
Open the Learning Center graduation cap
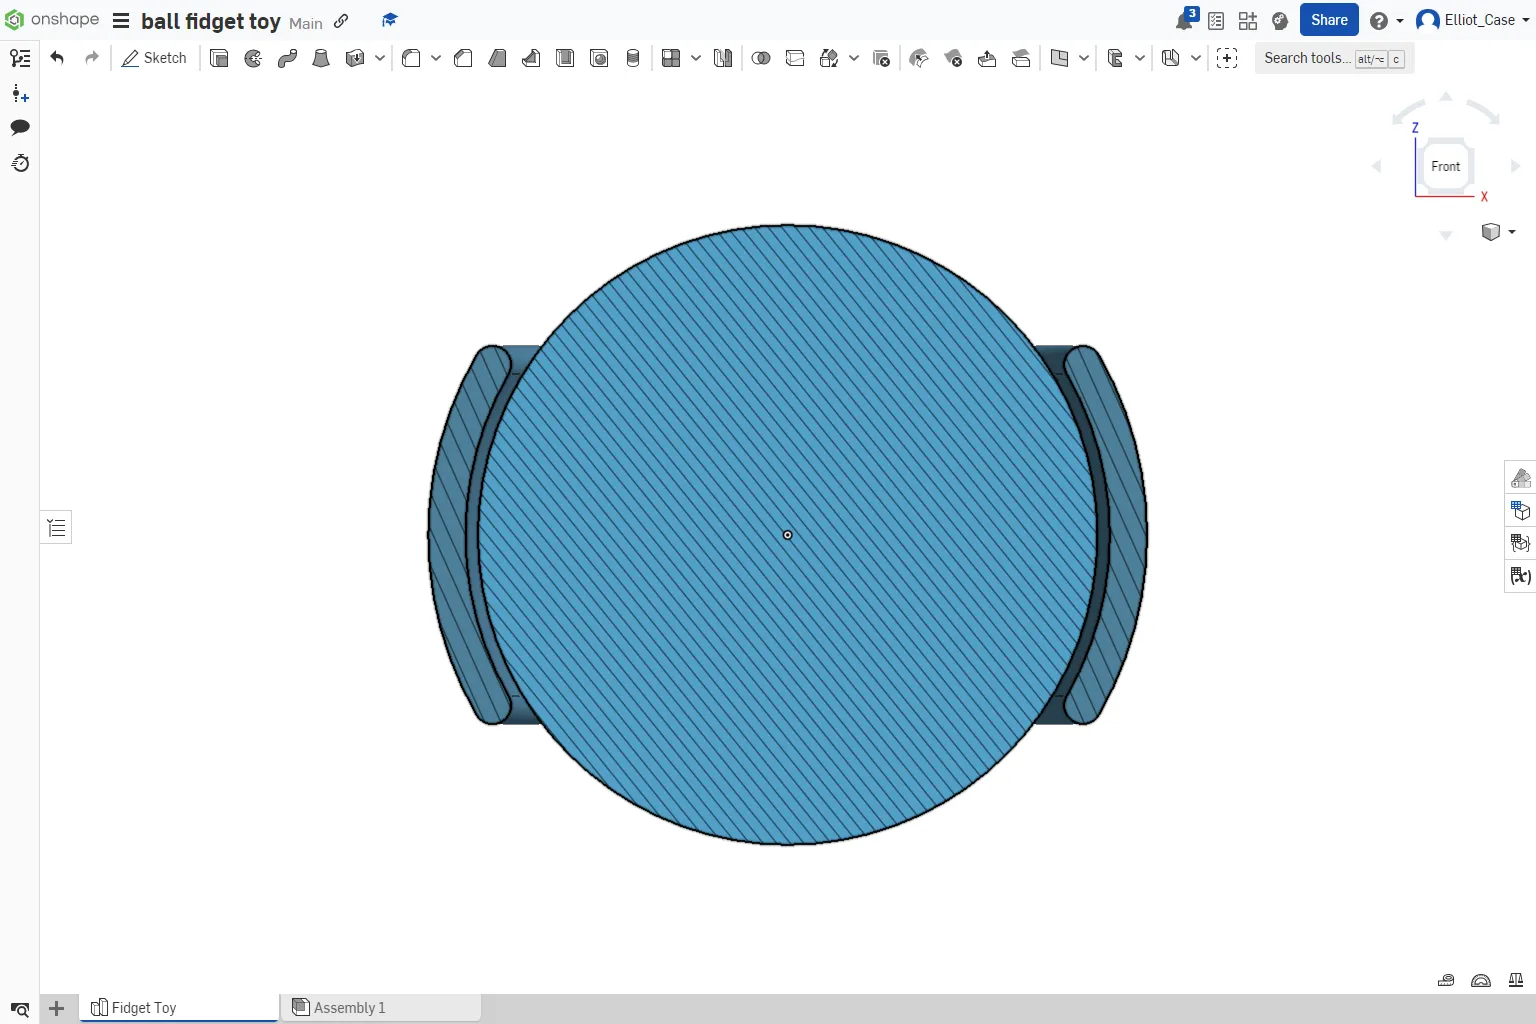(390, 20)
